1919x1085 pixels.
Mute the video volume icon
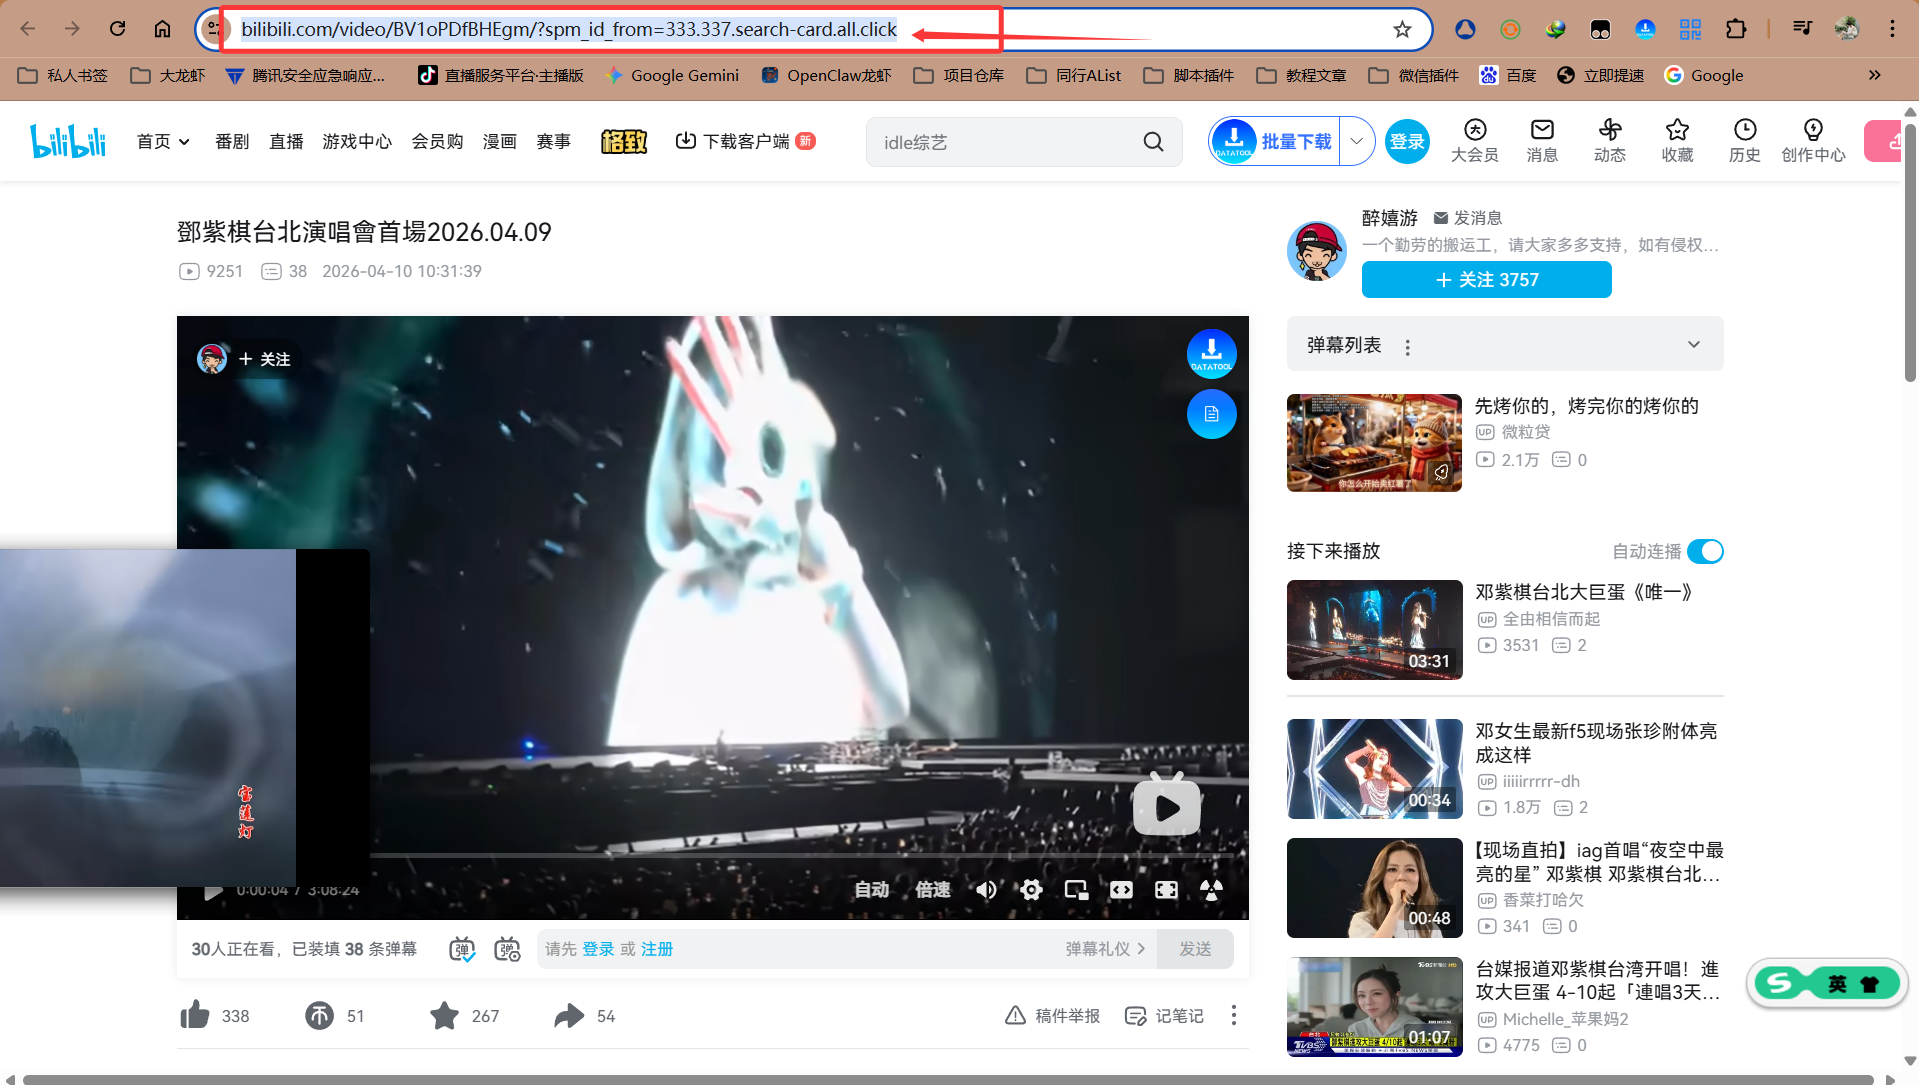click(986, 890)
